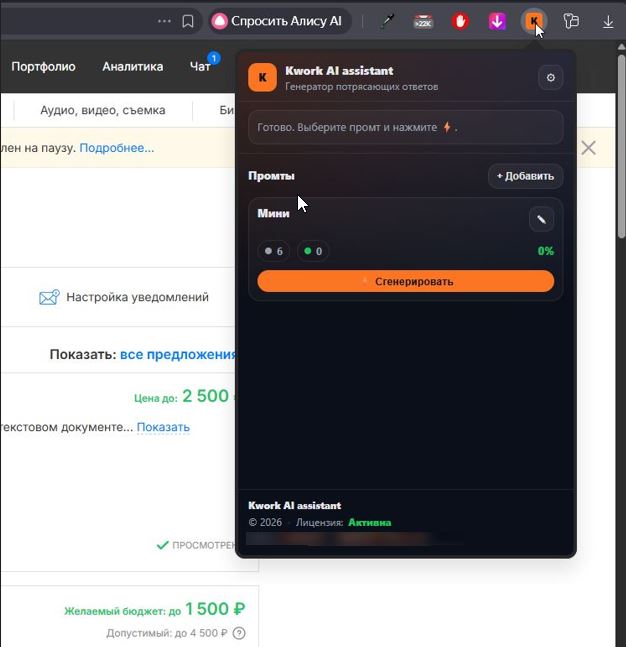Screen dimensions: 626x647
Task: Open the extensions puzzle icon
Action: (x=571, y=21)
